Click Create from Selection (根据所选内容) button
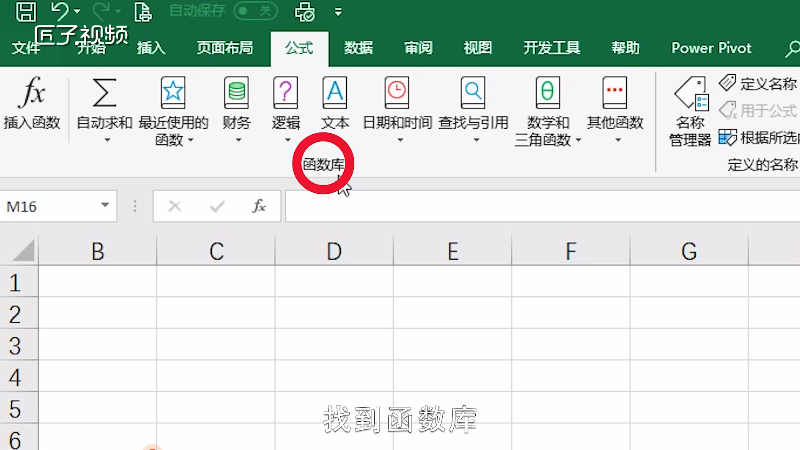 pyautogui.click(x=758, y=137)
